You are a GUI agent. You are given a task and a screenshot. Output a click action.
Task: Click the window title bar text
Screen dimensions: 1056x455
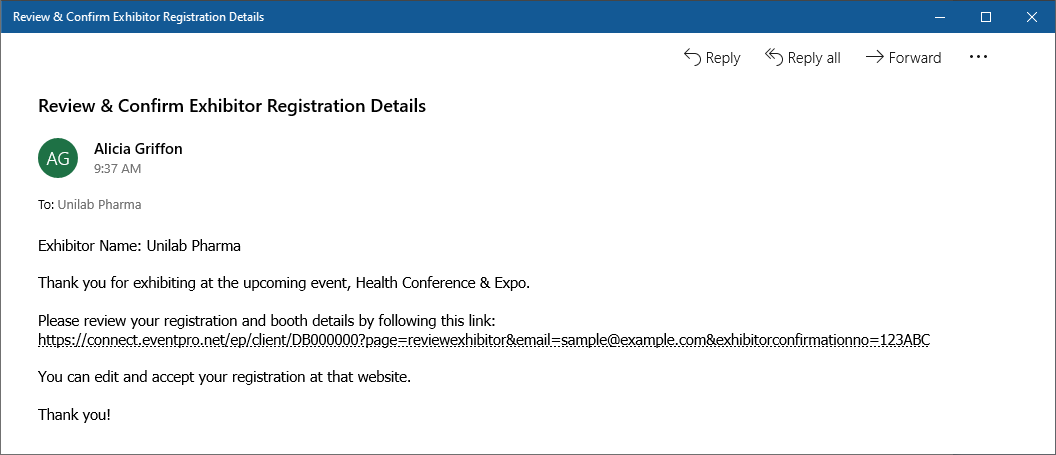[139, 17]
